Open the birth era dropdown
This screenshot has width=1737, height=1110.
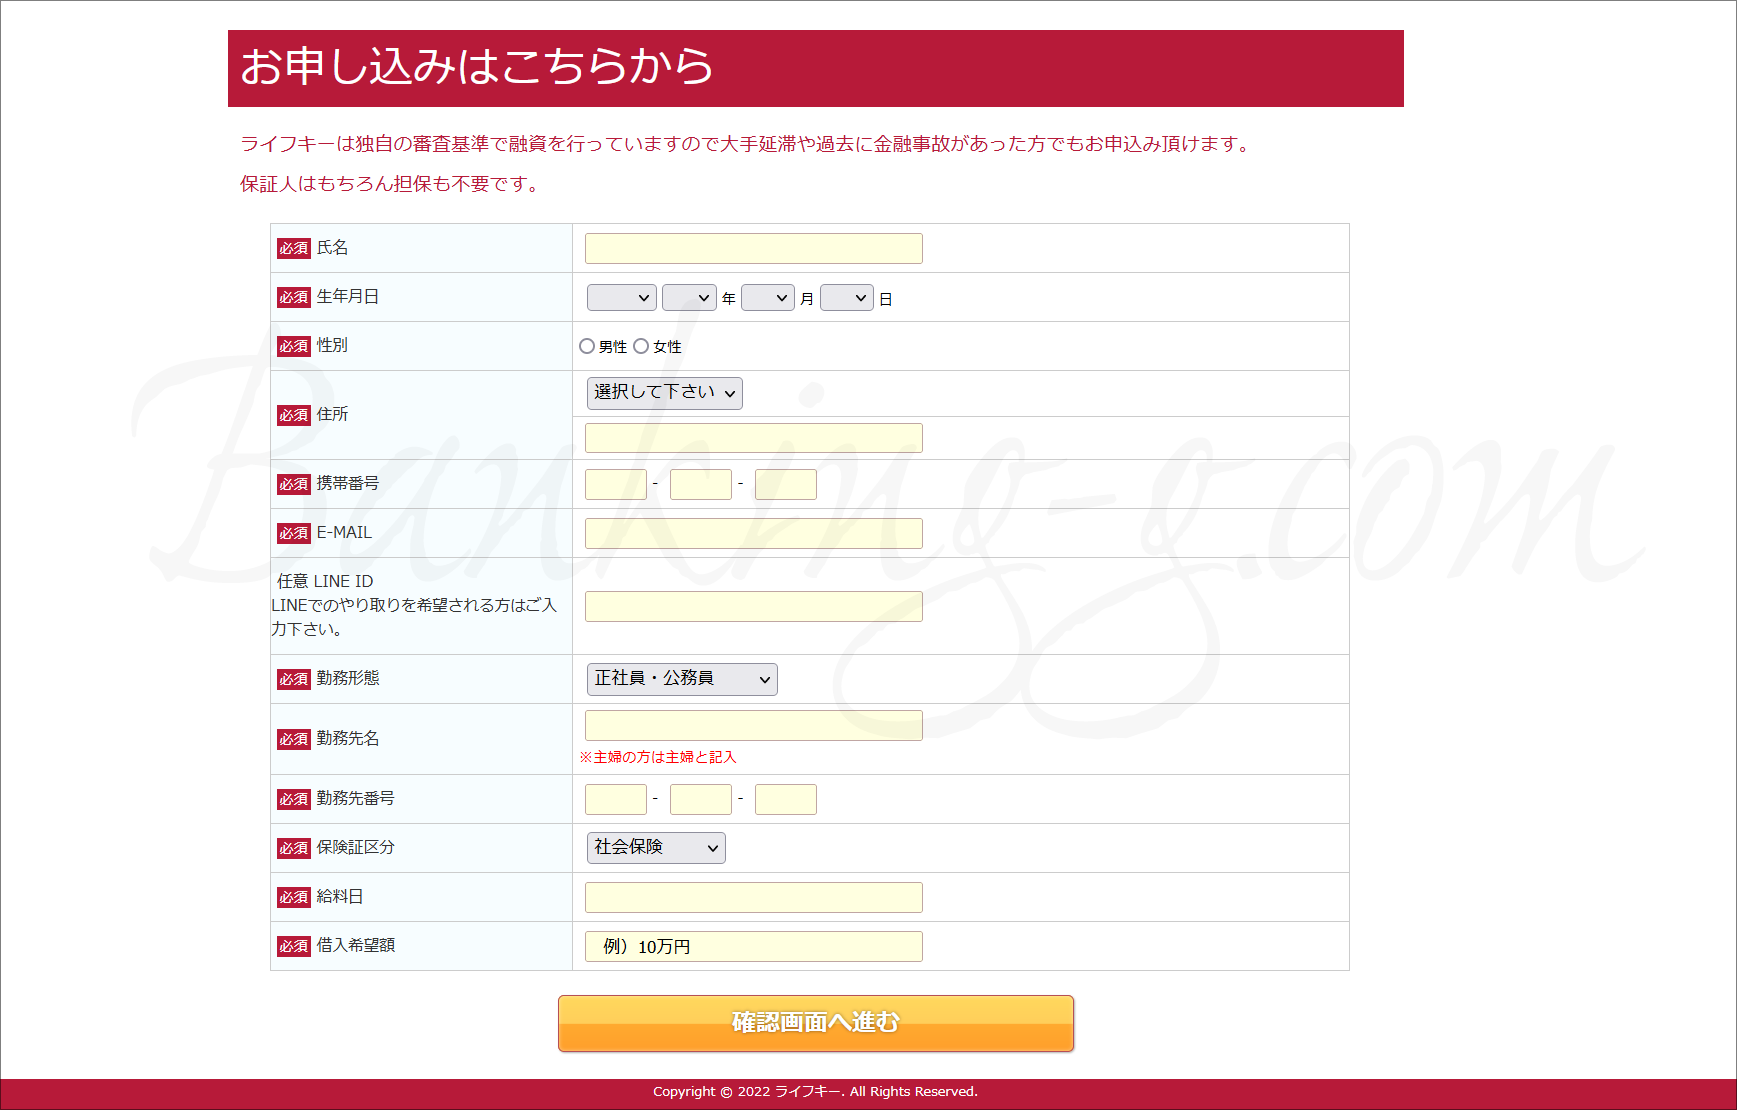click(621, 298)
